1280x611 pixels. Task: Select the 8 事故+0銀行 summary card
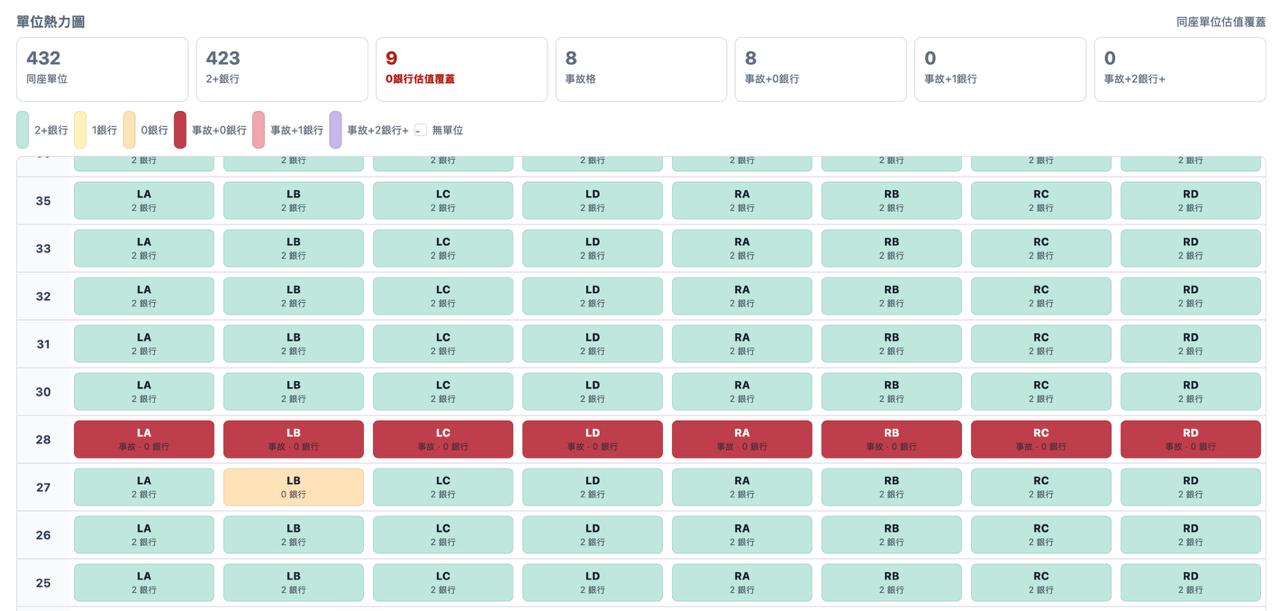point(821,70)
